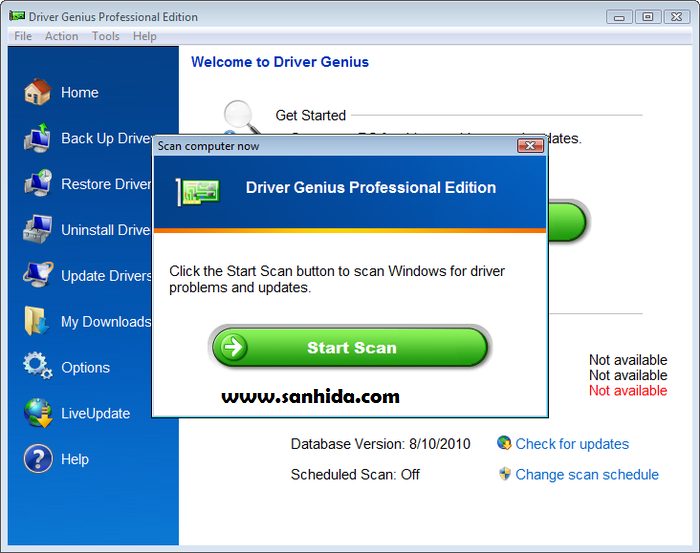The image size is (700, 553).
Task: Click the Driver Genius Professional Edition banner text
Action: pos(371,187)
